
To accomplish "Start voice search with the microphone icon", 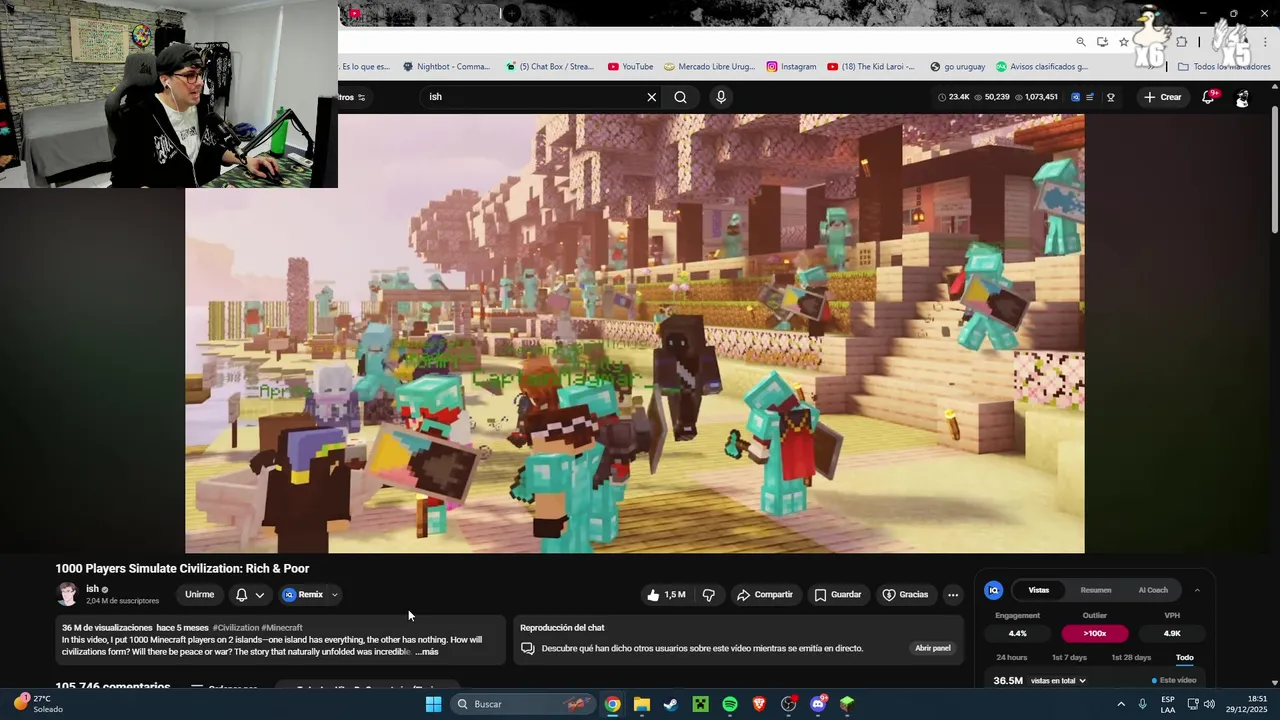I will [x=721, y=97].
